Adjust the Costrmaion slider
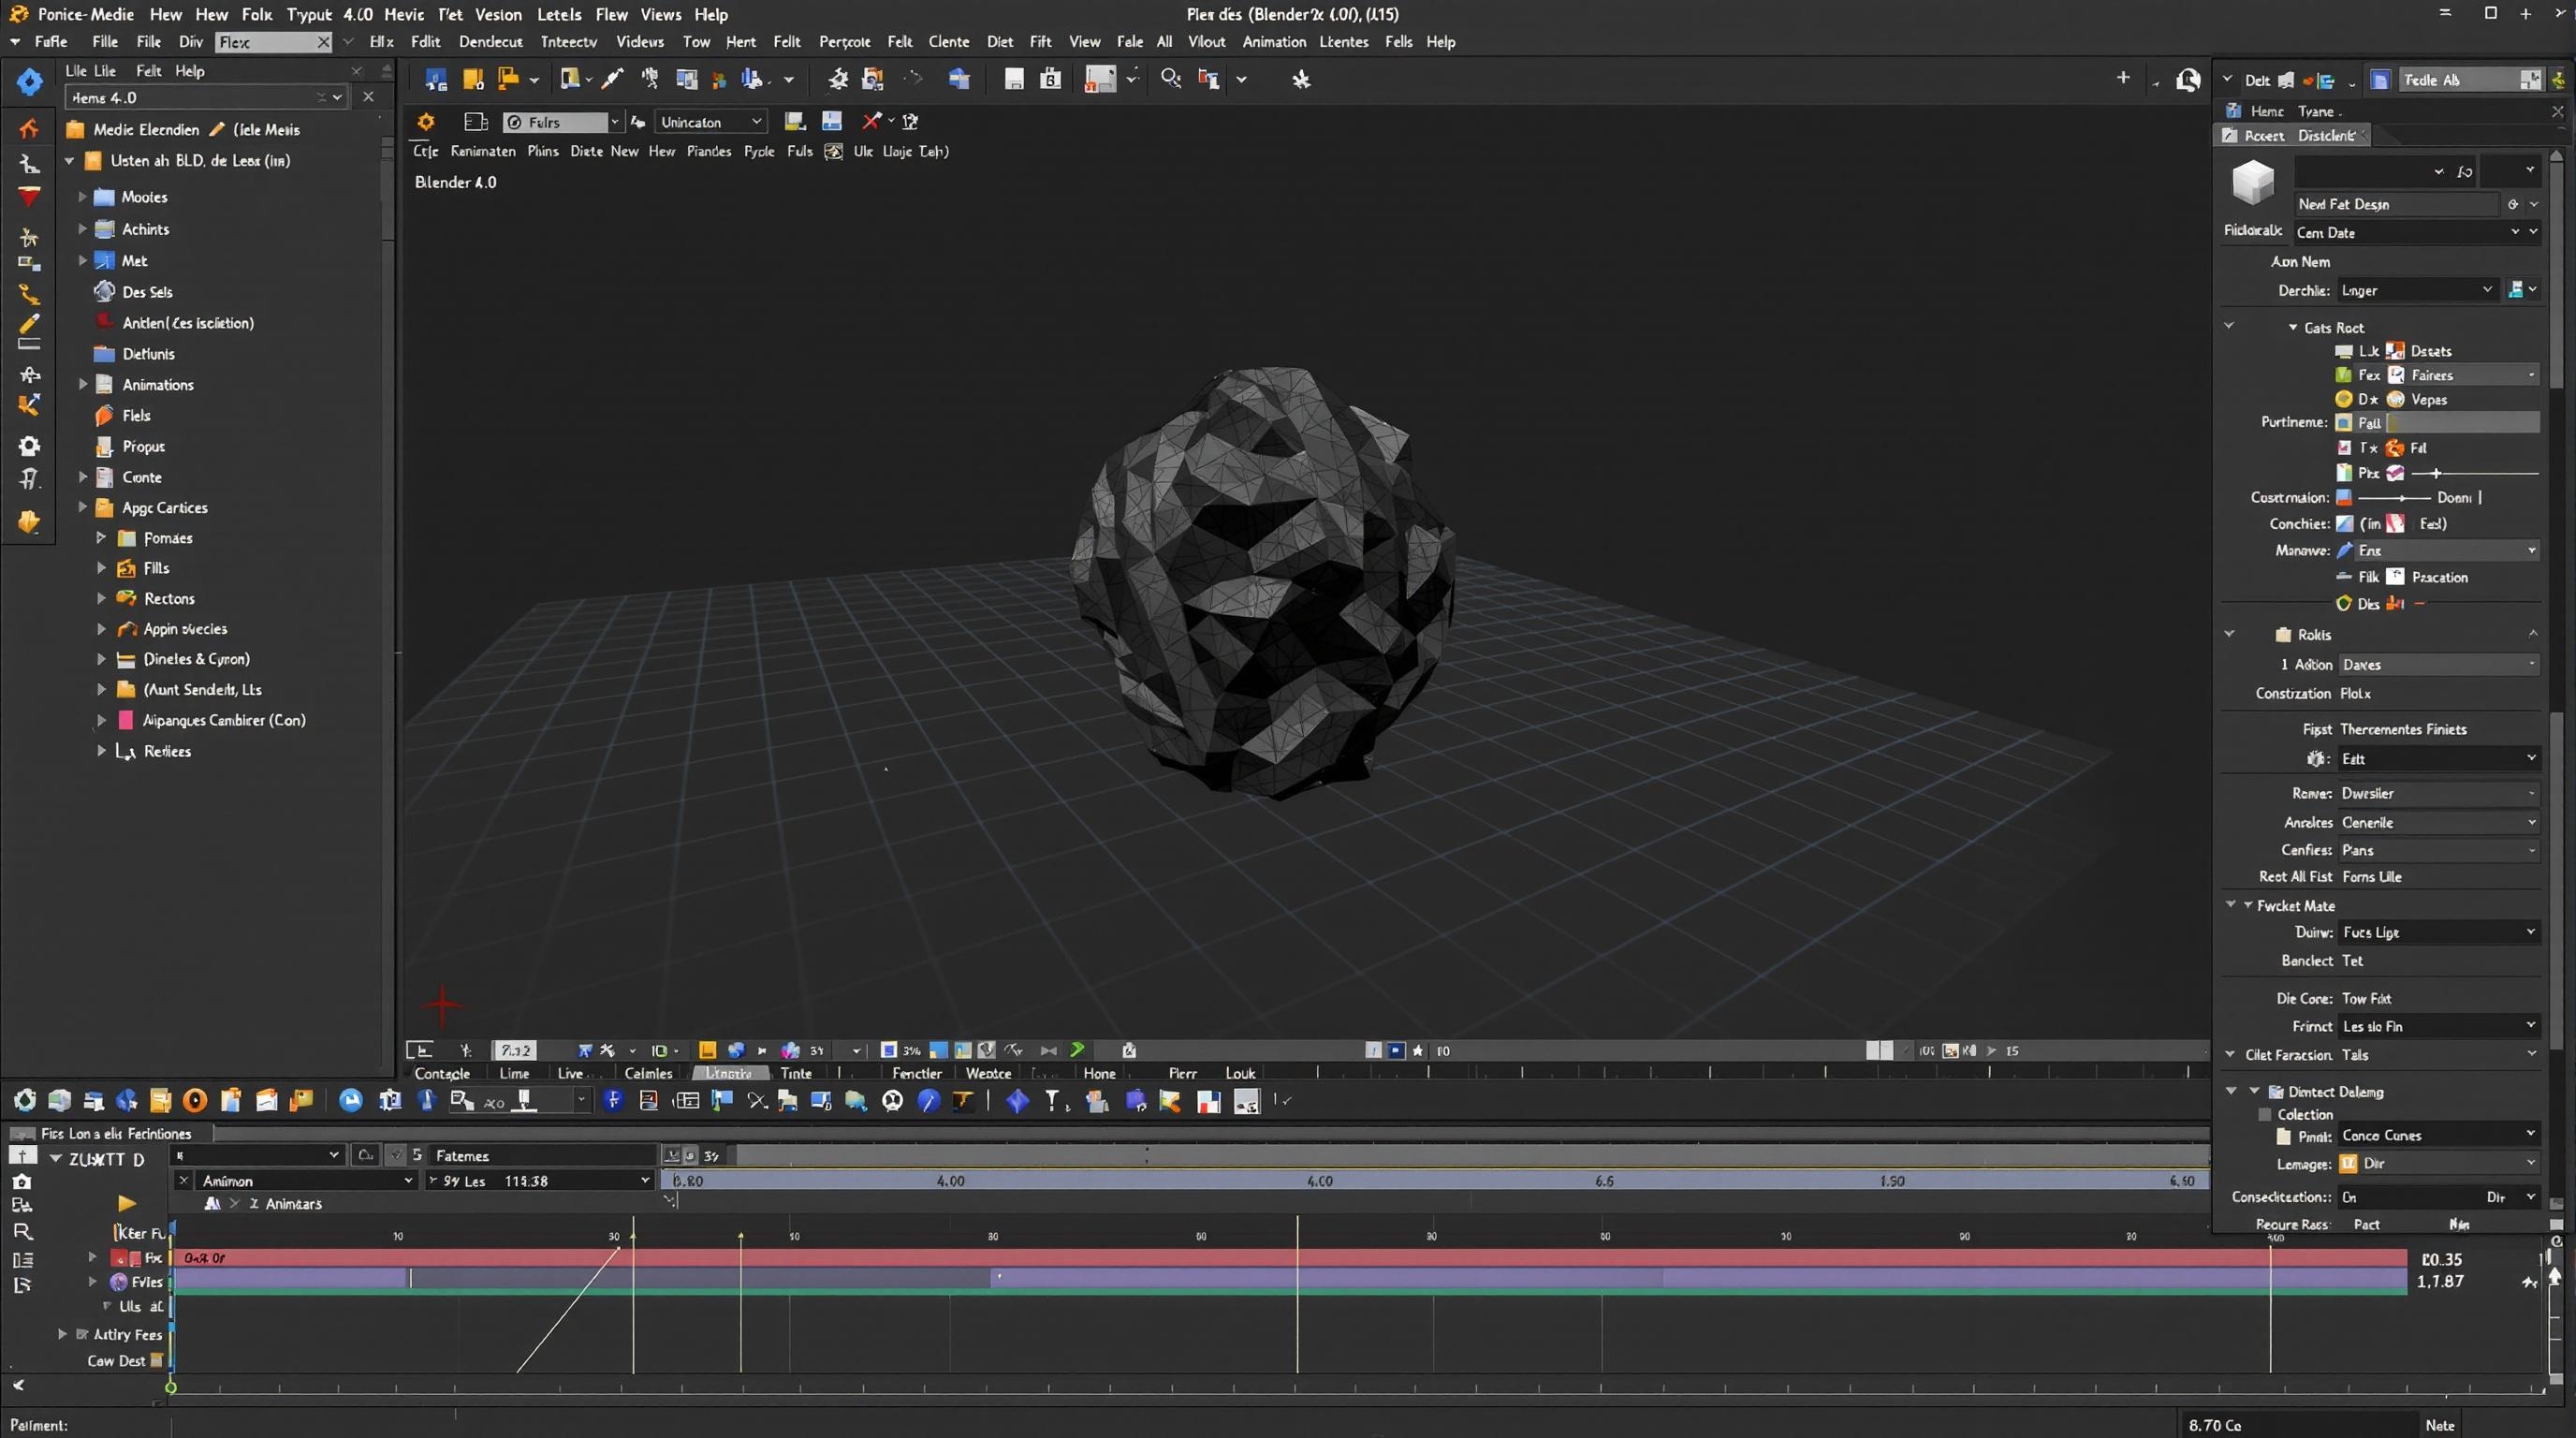The width and height of the screenshot is (2576, 1438). pos(2394,498)
